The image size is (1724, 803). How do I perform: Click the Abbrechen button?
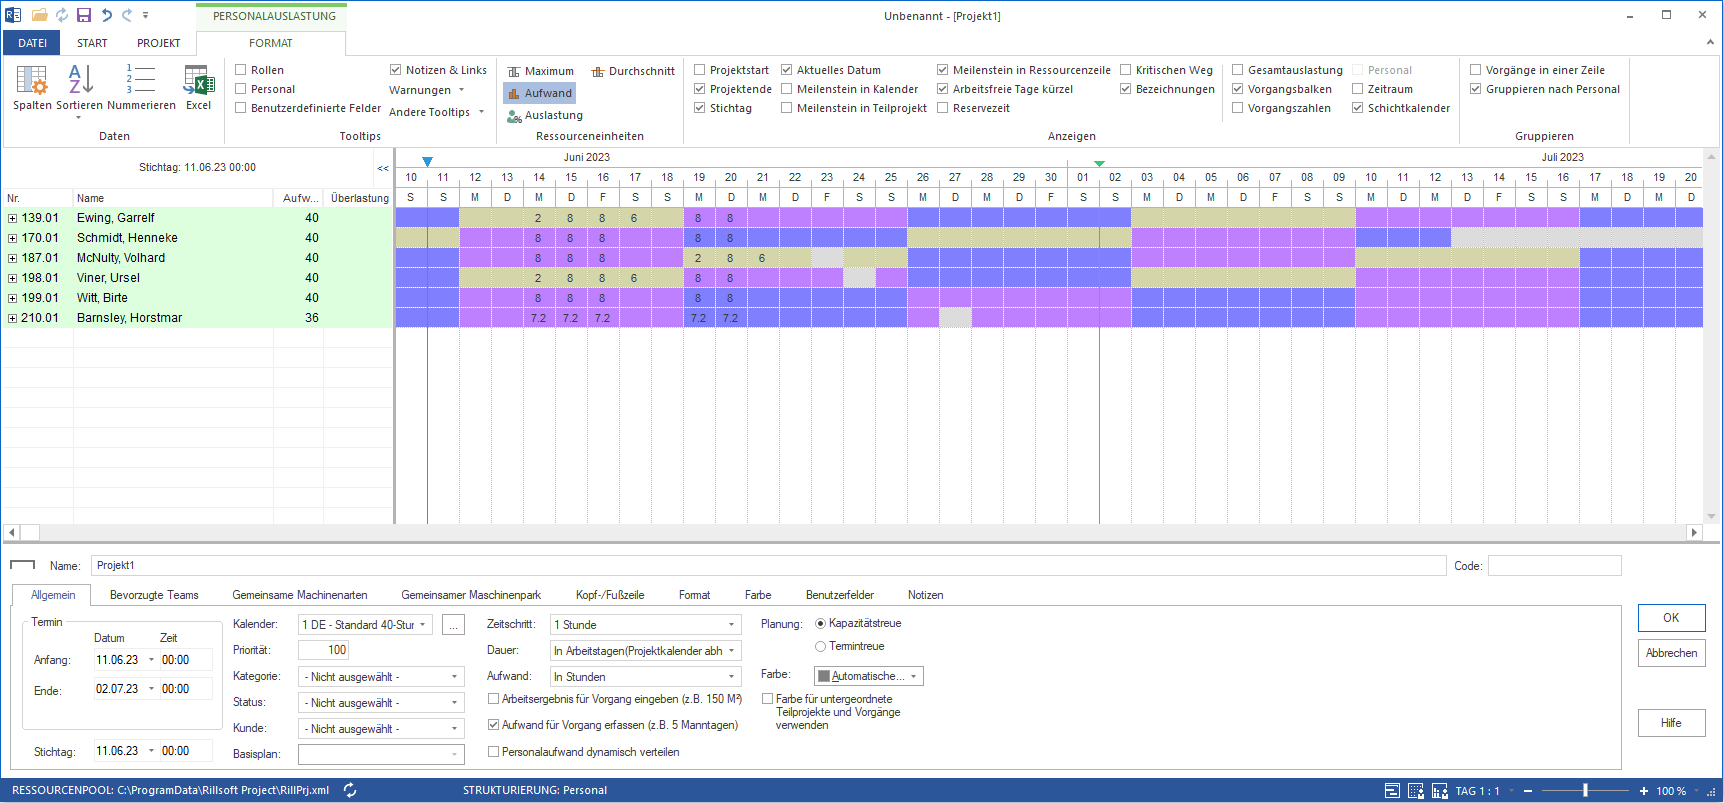1671,653
